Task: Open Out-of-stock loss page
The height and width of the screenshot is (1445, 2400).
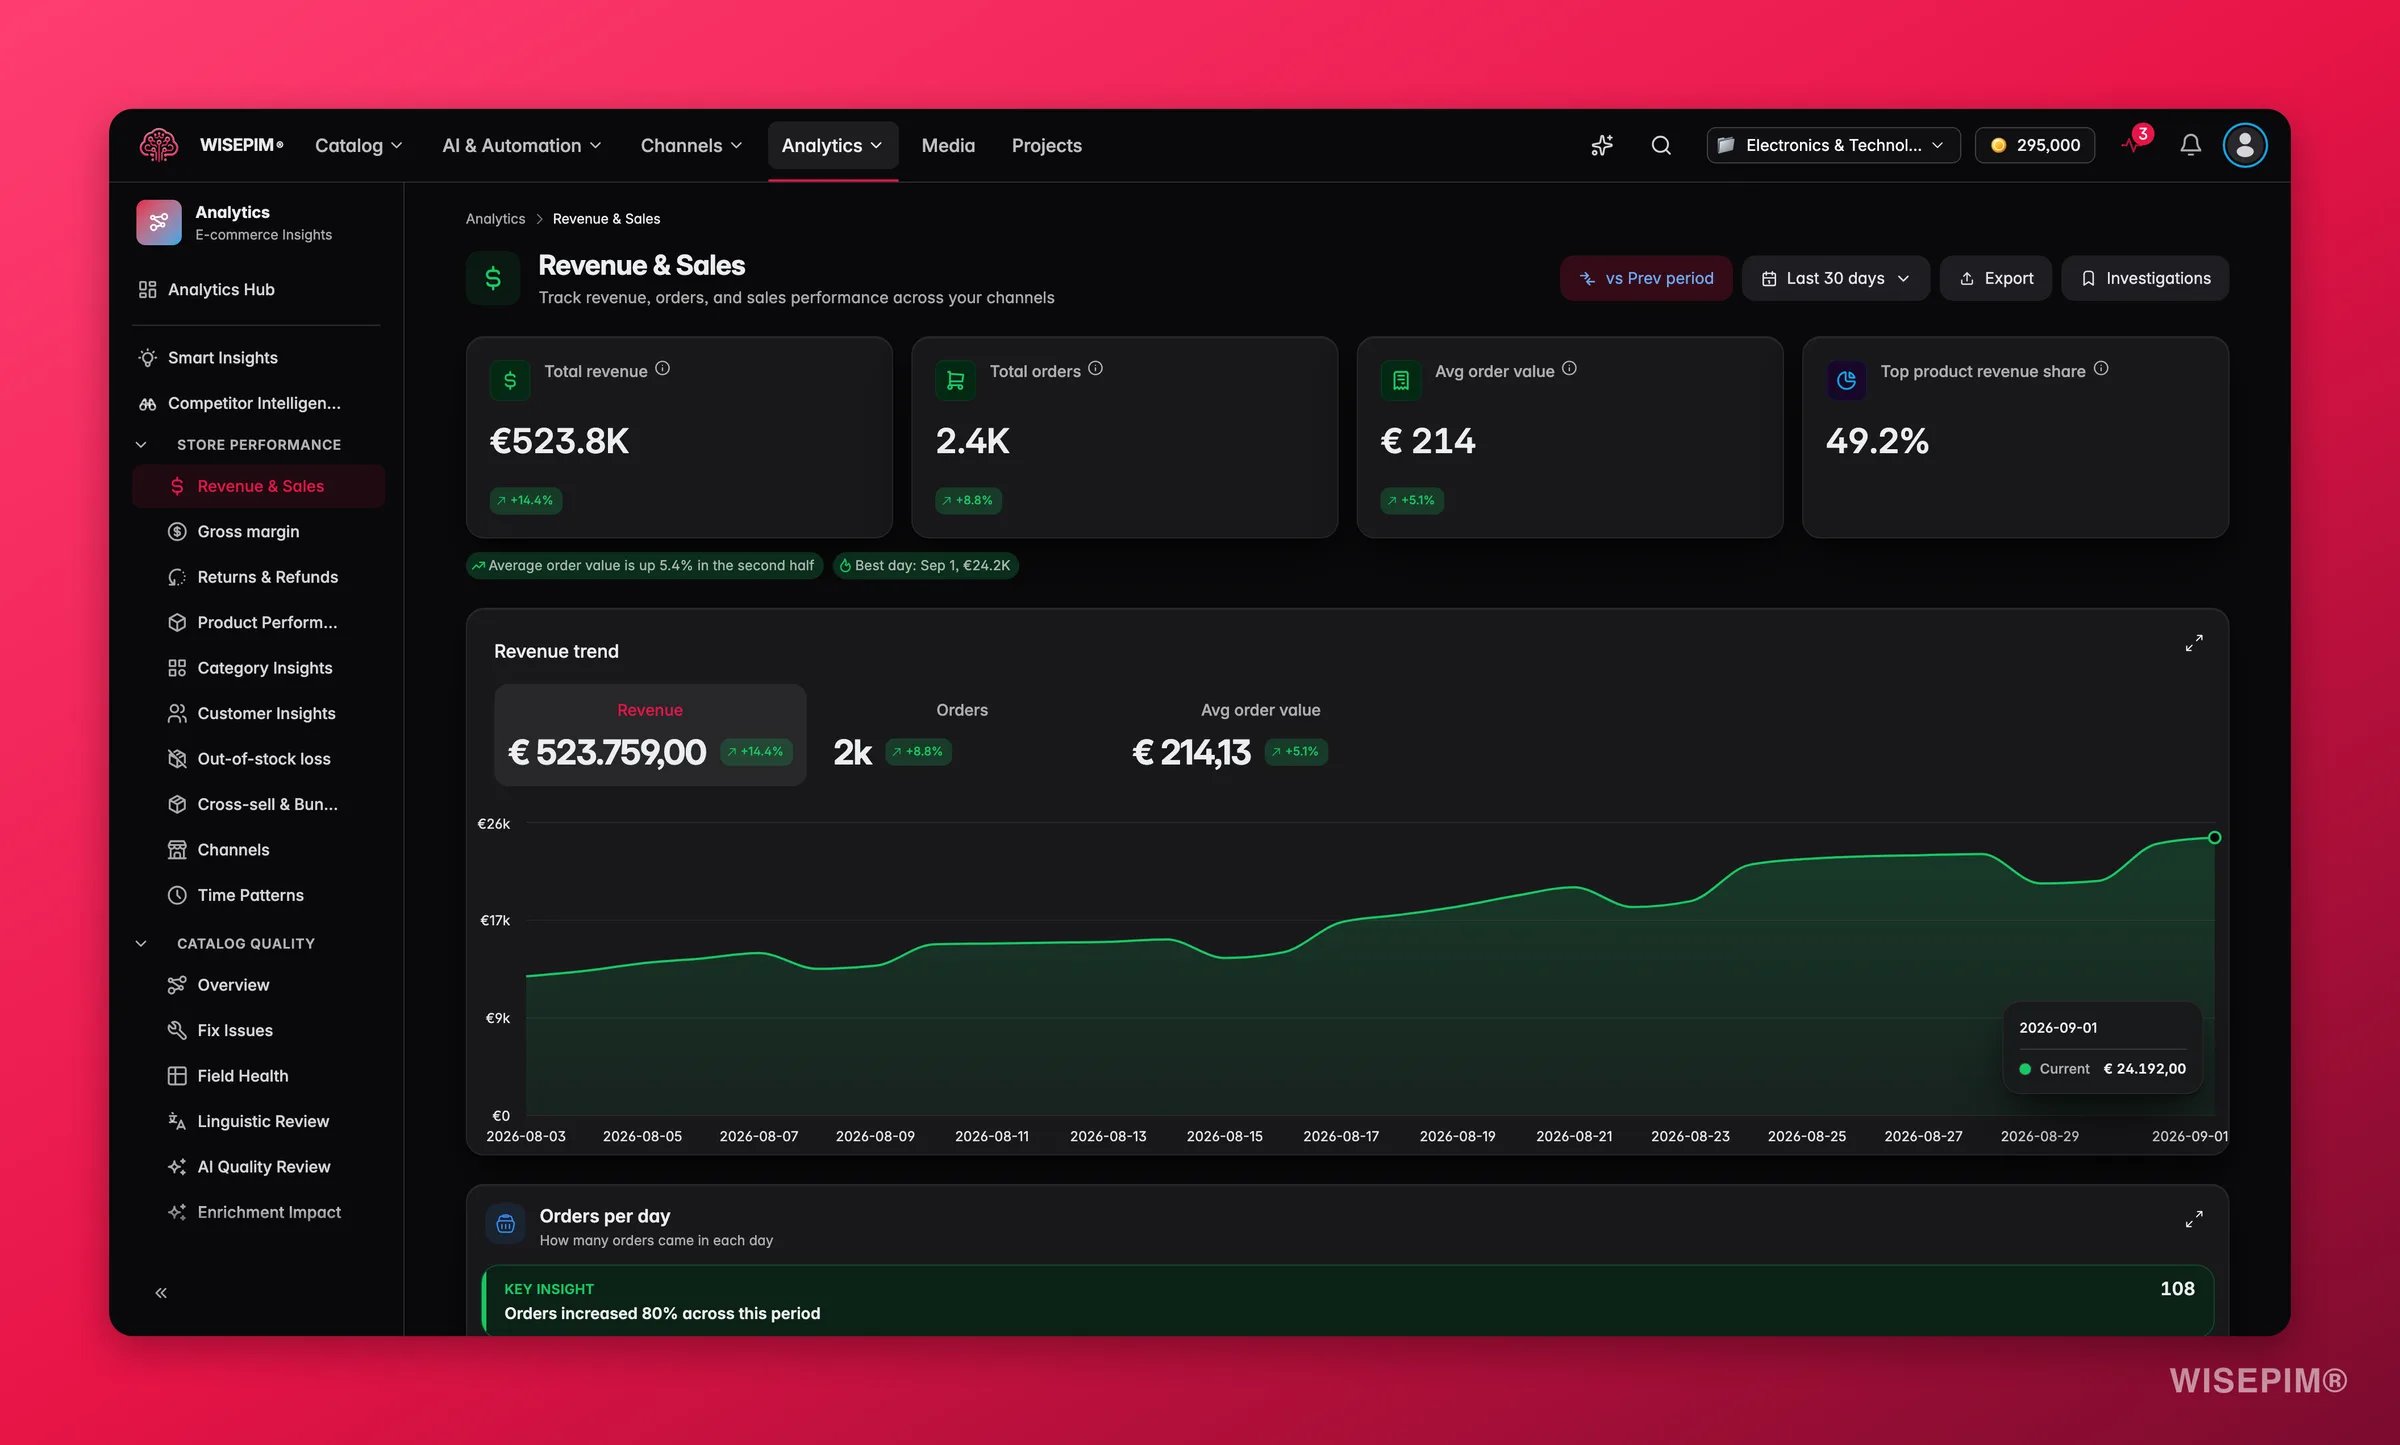Action: click(x=258, y=759)
